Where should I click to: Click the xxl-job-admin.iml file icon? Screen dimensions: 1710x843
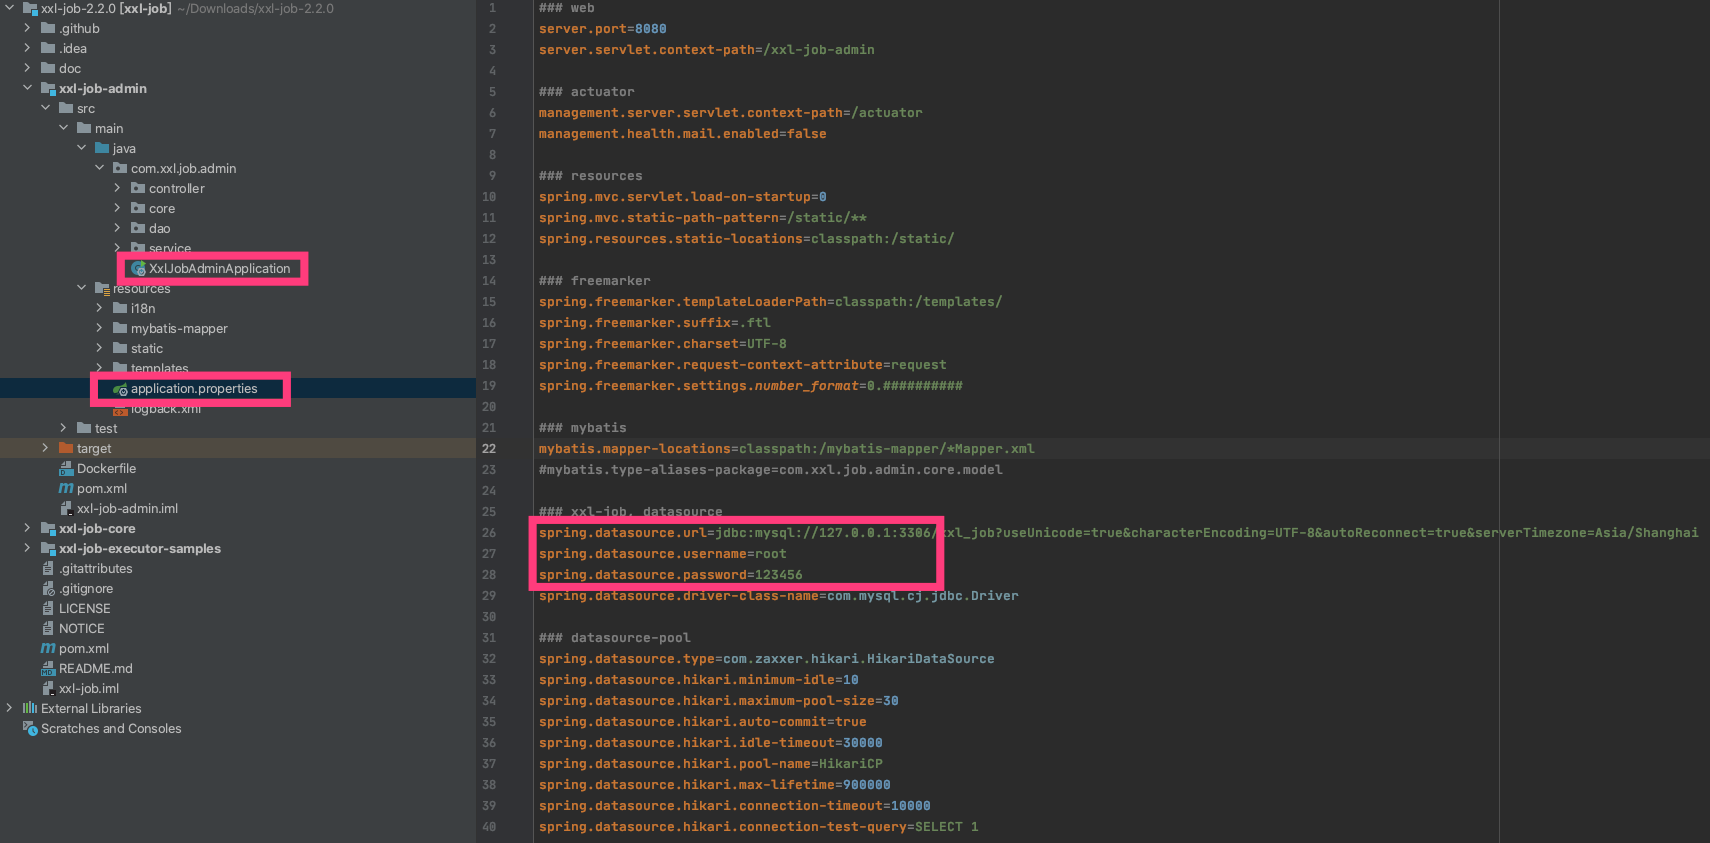(x=66, y=508)
